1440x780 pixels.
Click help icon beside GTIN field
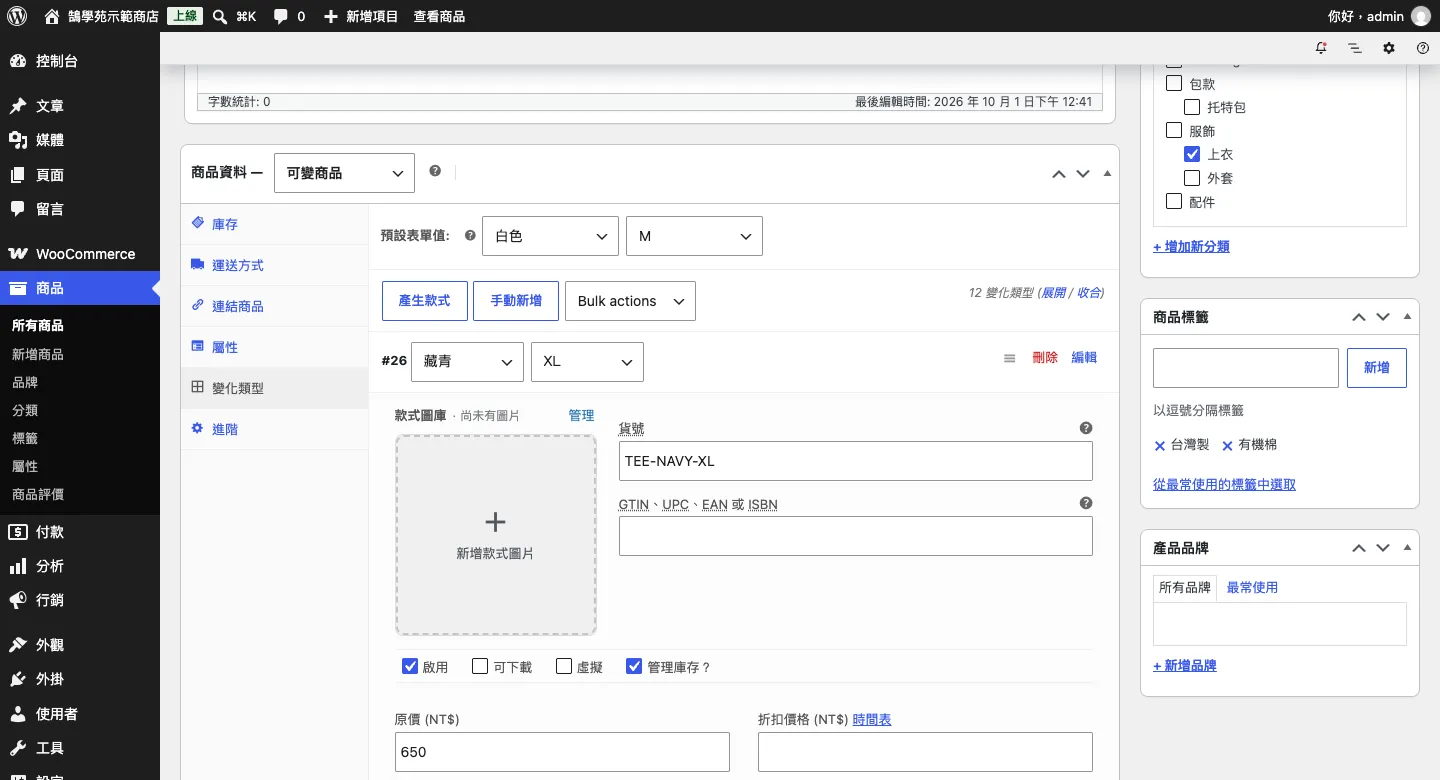tap(1086, 504)
